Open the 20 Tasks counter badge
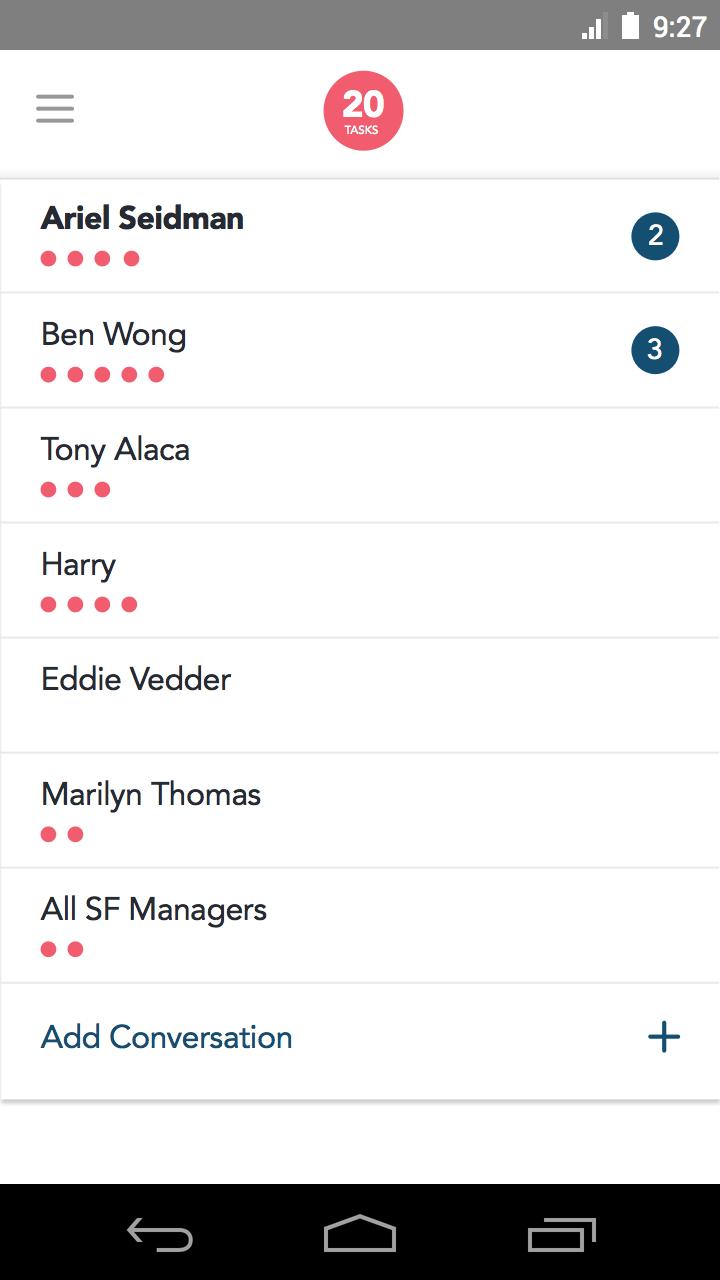Image resolution: width=720 pixels, height=1280 pixels. pyautogui.click(x=363, y=109)
